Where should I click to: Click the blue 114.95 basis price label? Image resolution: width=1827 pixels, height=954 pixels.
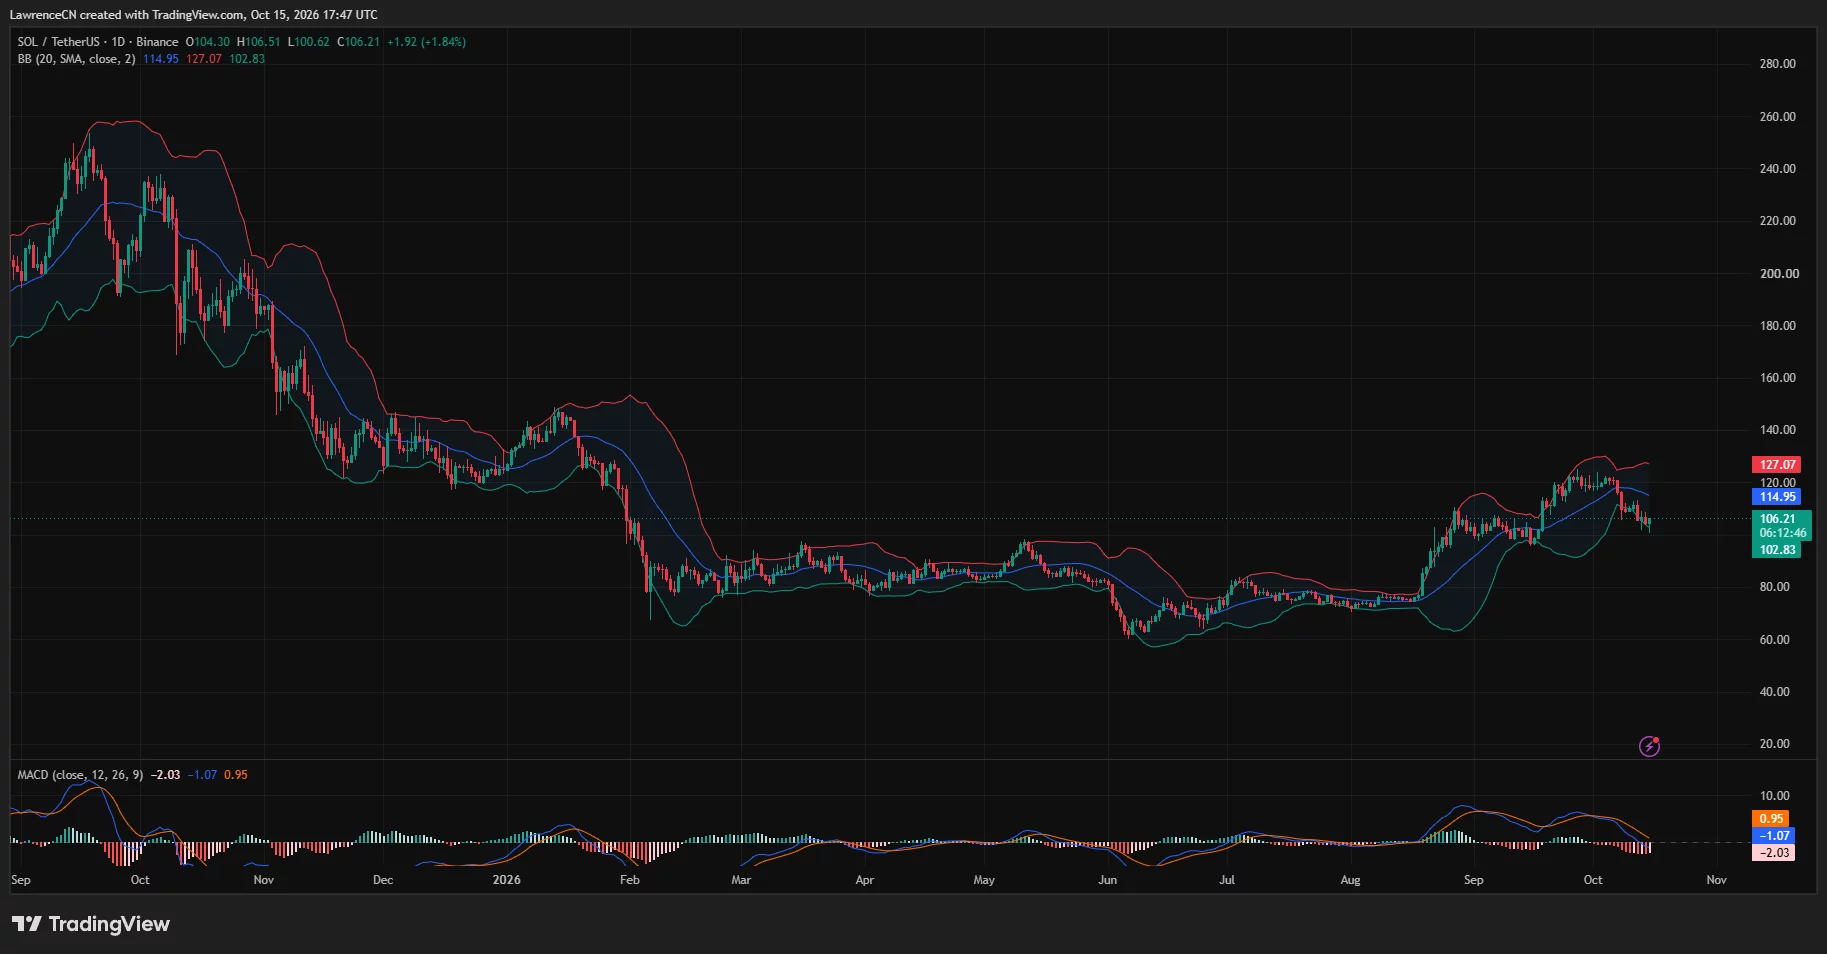tap(1776, 497)
